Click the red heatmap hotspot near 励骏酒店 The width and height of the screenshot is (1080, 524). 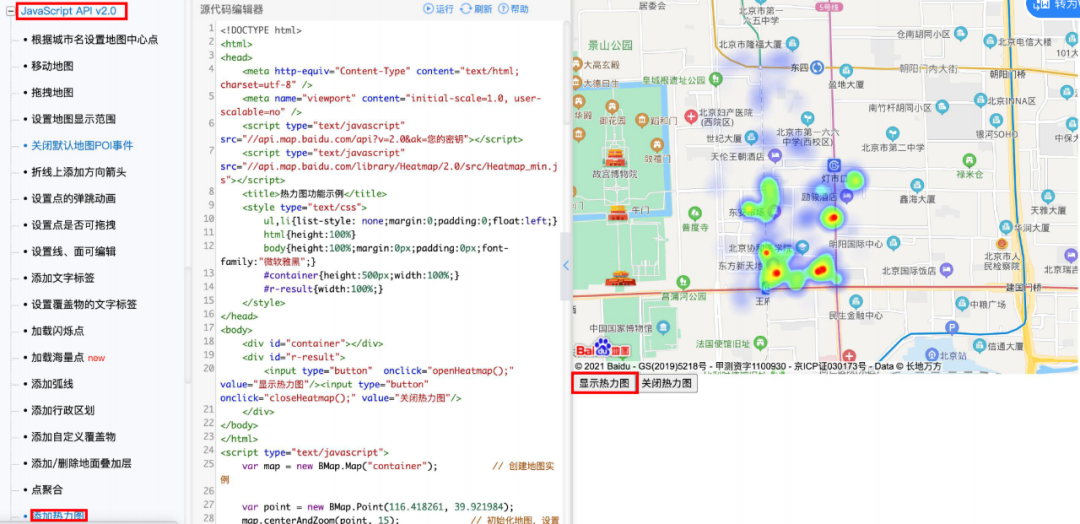coord(833,219)
